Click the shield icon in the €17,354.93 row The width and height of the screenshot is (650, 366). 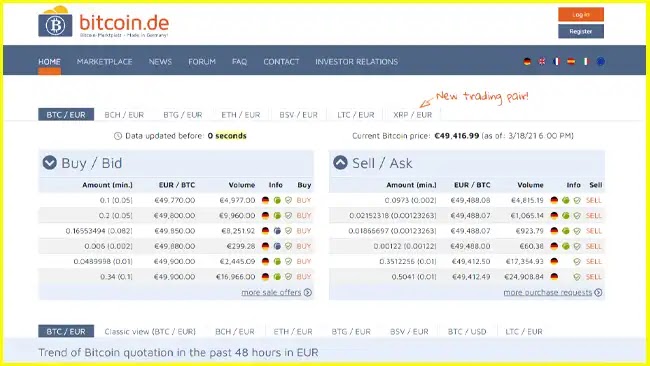click(x=577, y=262)
